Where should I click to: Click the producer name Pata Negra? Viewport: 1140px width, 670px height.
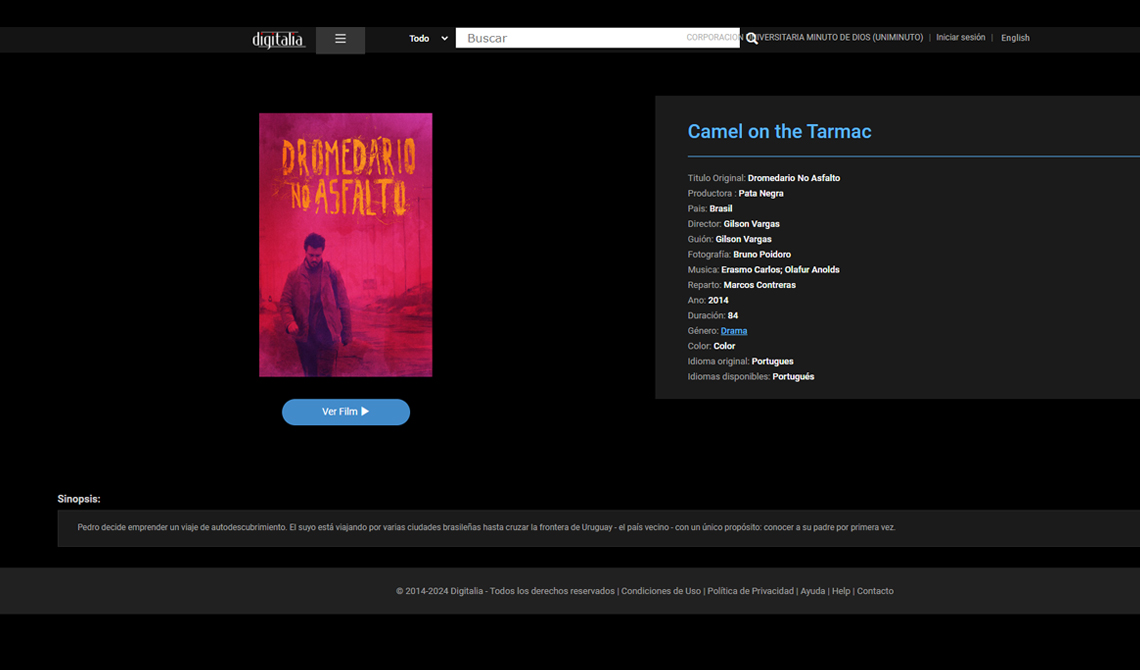pos(761,193)
